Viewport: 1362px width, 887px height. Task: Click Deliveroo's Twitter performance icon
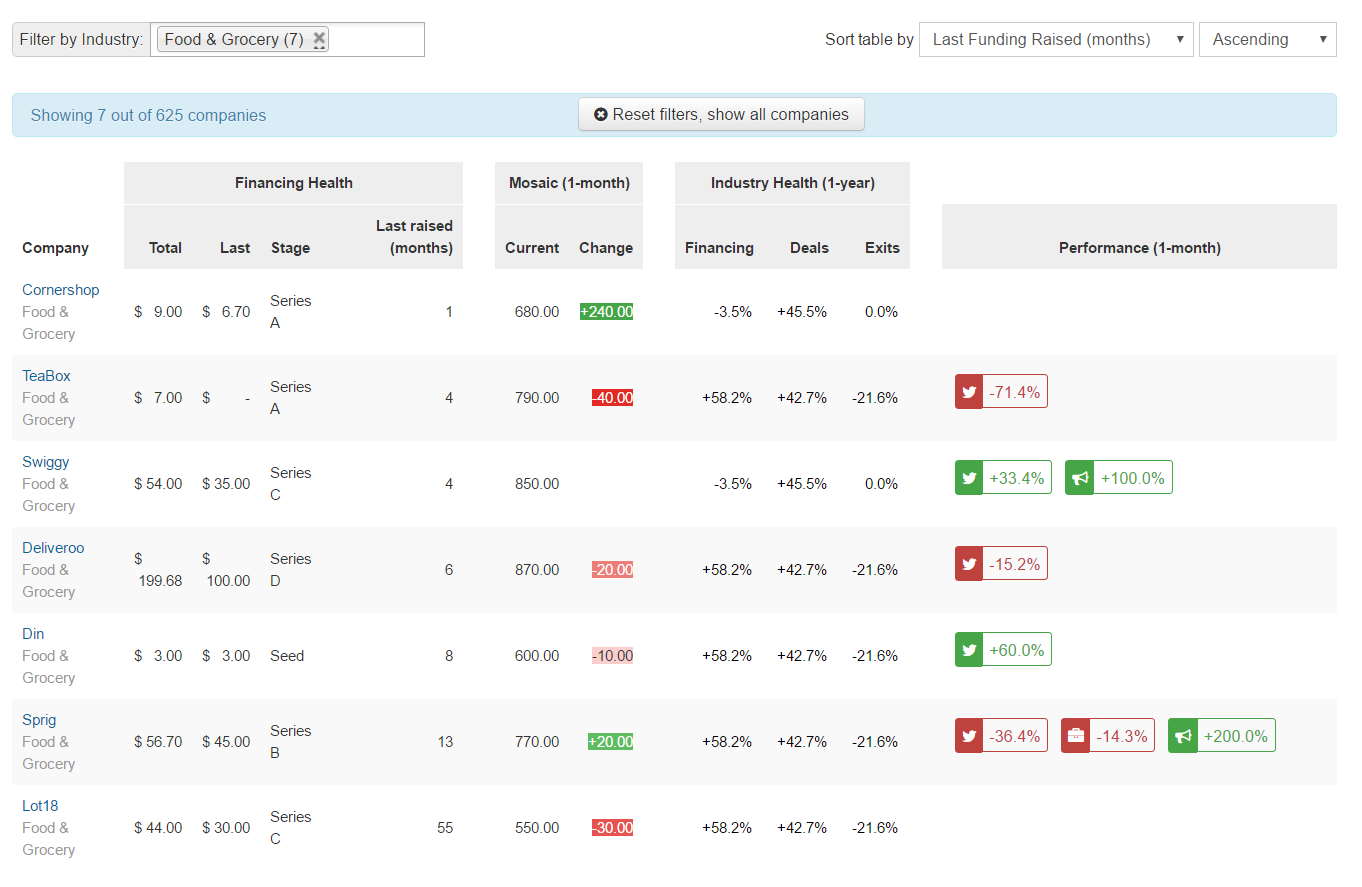(969, 563)
